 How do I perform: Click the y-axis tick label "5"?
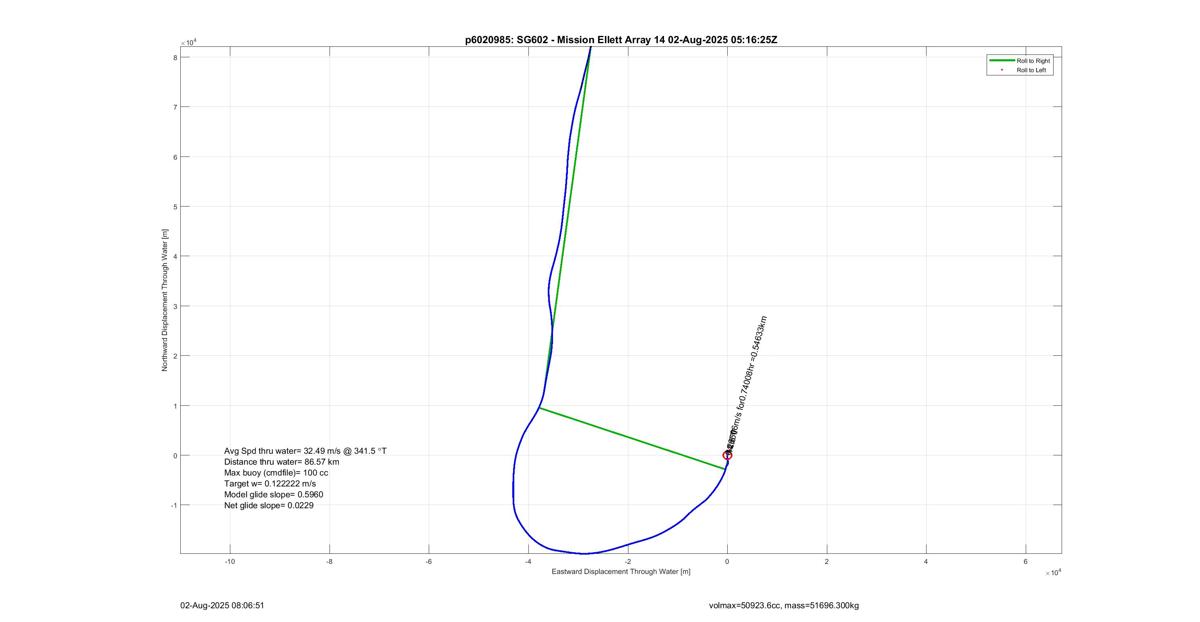175,206
